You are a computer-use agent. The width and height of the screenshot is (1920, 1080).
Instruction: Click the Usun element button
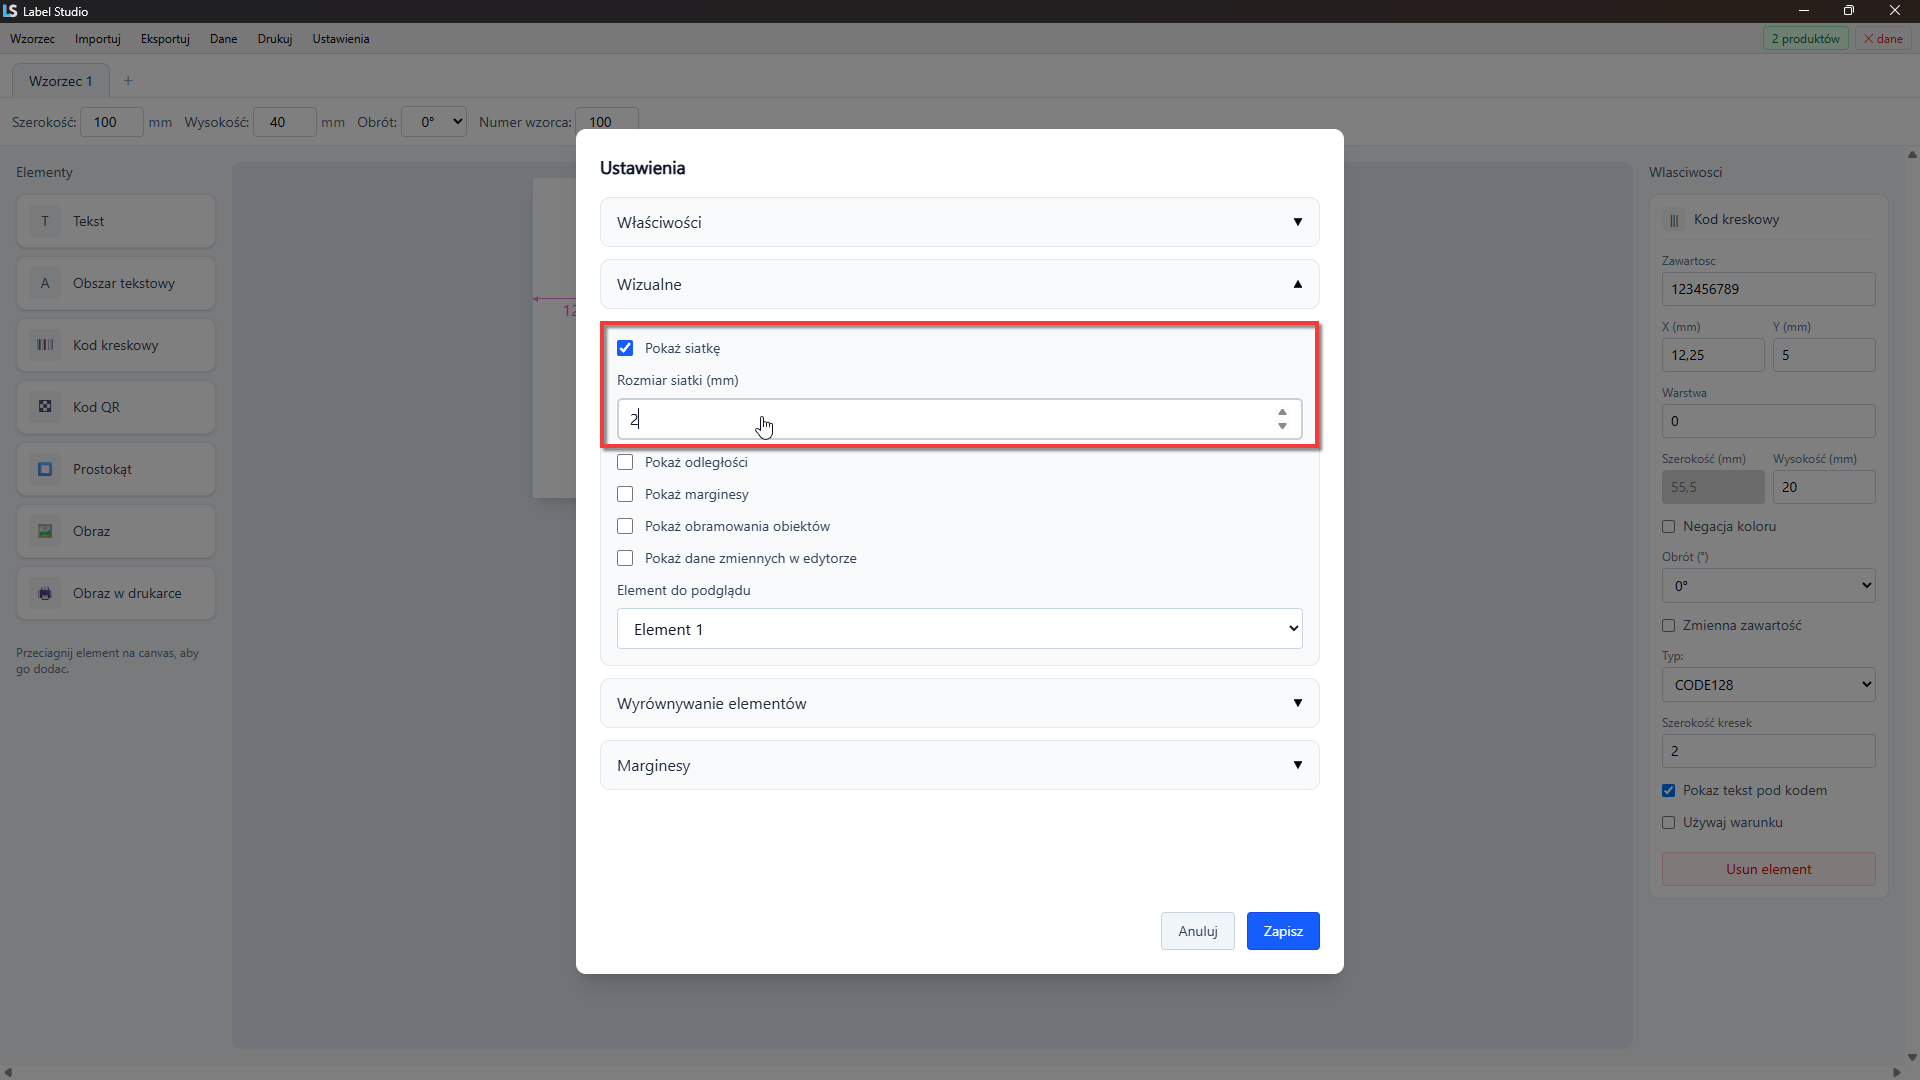click(1768, 869)
